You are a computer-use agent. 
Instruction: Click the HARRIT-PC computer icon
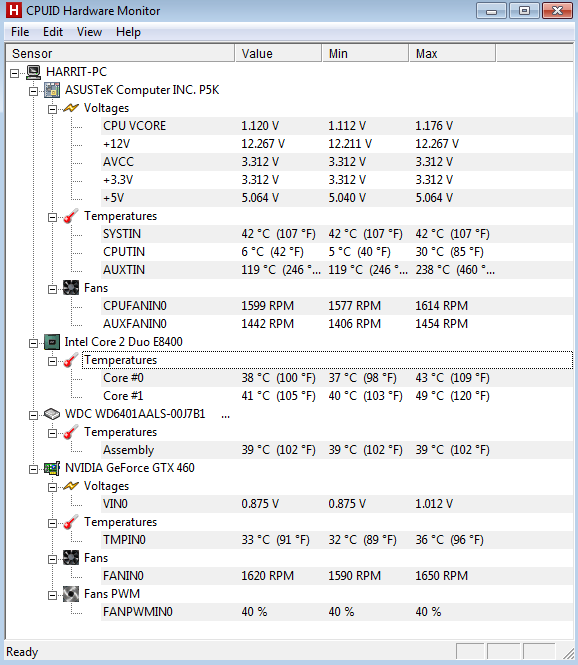[34, 72]
